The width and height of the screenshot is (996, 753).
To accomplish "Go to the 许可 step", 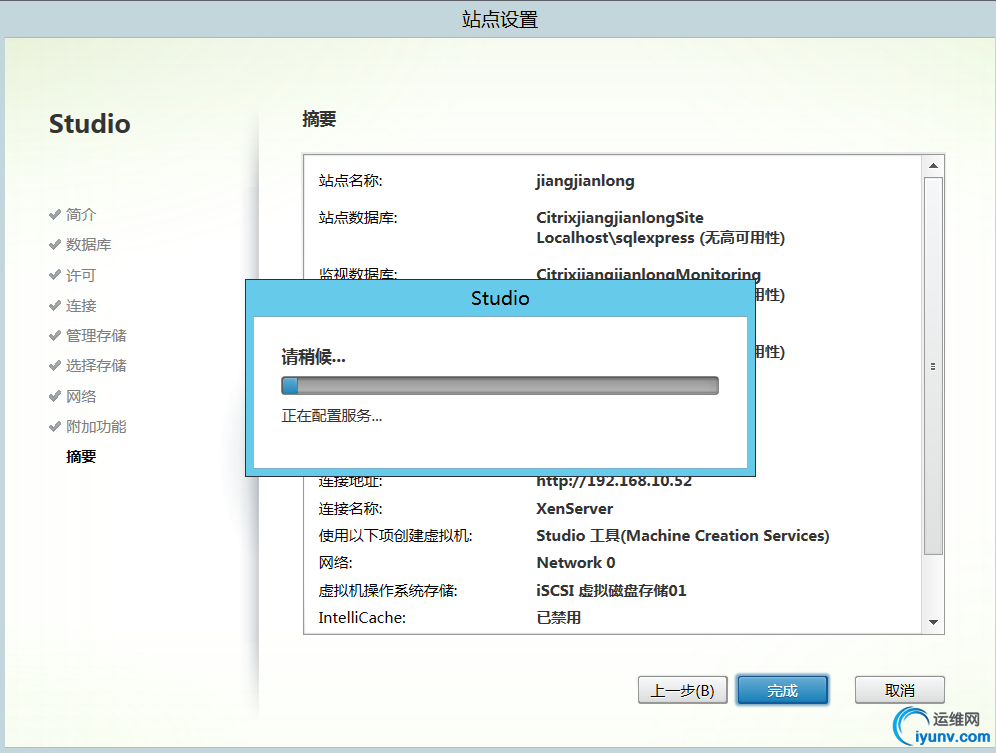I will pos(81,275).
